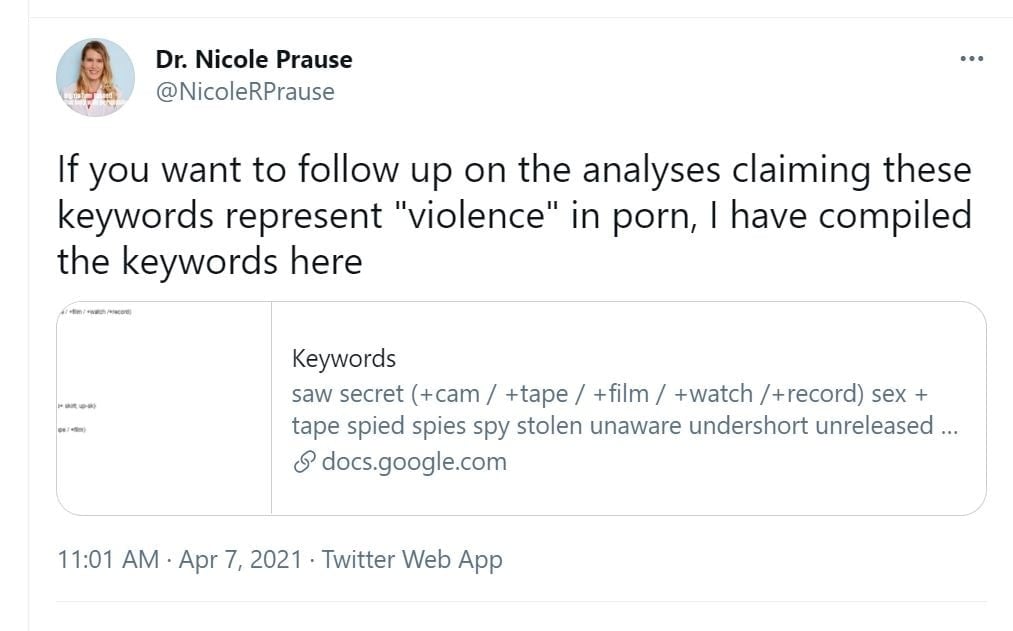The image size is (1013, 631).
Task: Click the docs.google.com domain text
Action: click(x=414, y=462)
